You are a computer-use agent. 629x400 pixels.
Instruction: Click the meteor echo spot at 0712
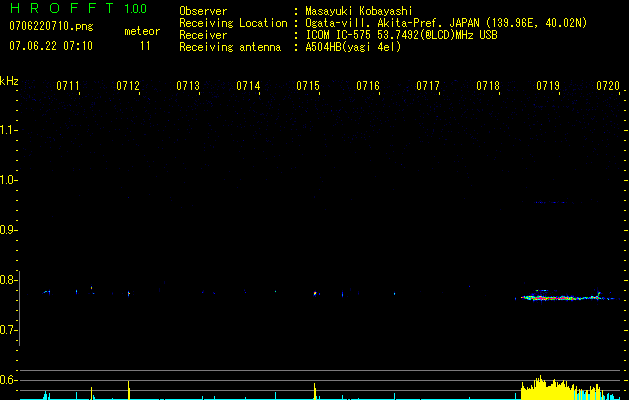click(x=129, y=293)
